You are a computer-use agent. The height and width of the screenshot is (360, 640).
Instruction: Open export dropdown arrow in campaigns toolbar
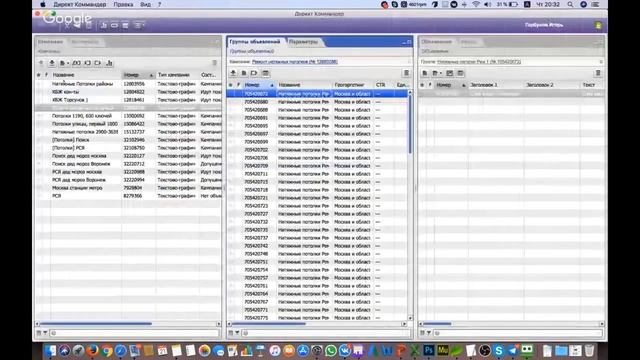[68, 63]
